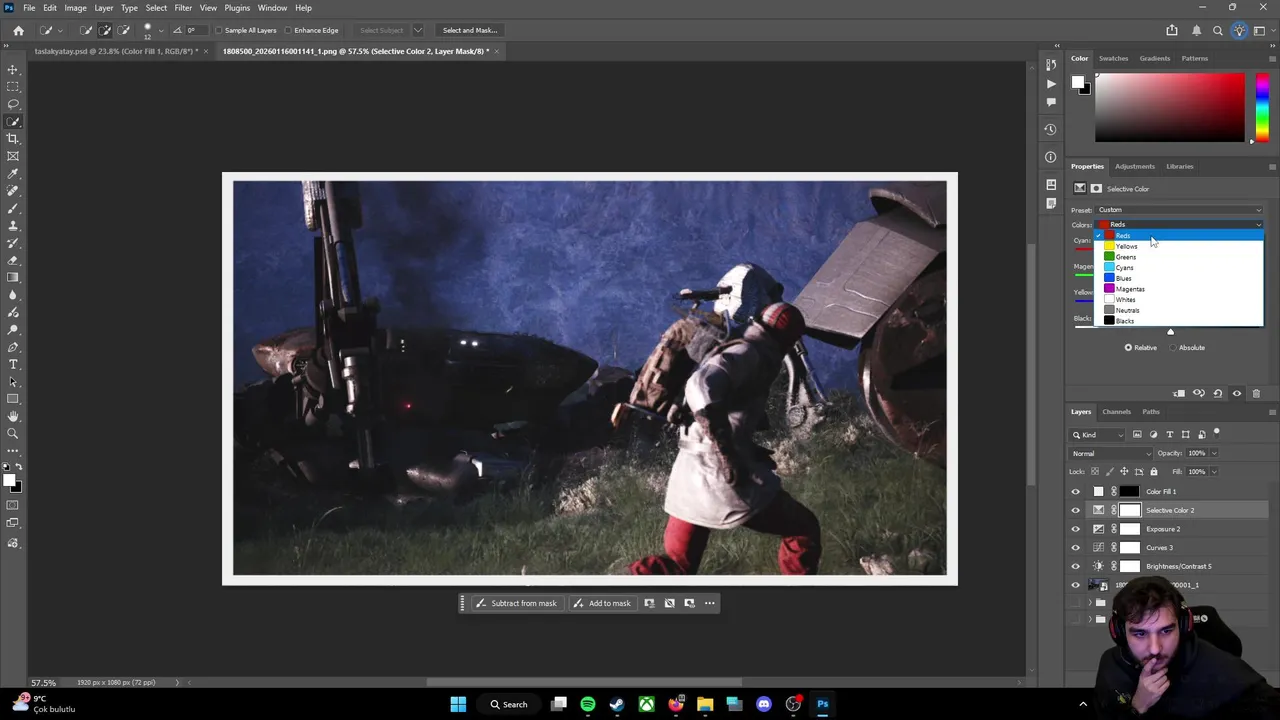The width and height of the screenshot is (1280, 720).
Task: Open the layer filter Kind dropdown
Action: [1098, 434]
